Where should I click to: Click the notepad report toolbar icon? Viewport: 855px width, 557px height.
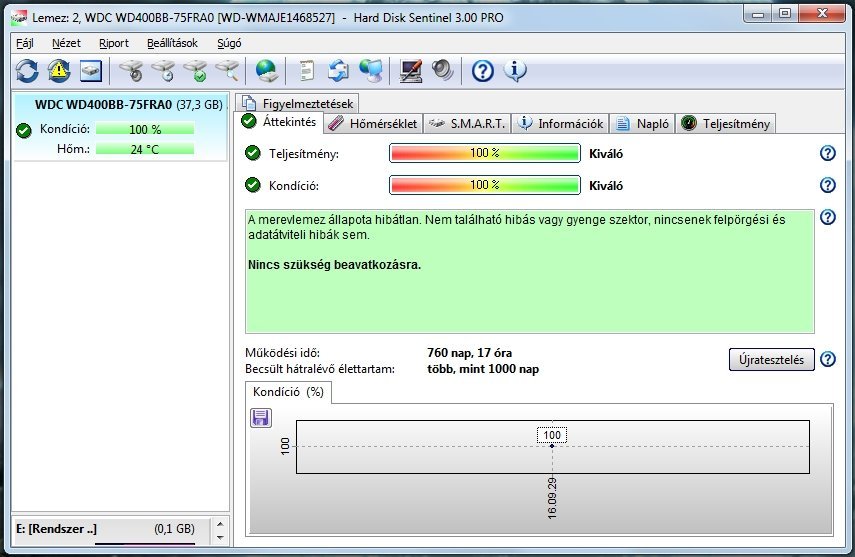(307, 71)
